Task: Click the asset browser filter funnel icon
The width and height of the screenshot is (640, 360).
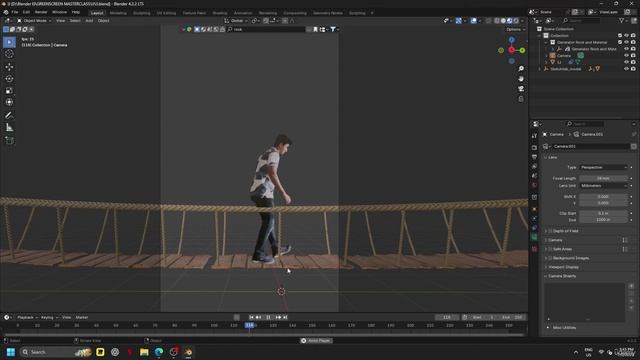Action: [333, 29]
